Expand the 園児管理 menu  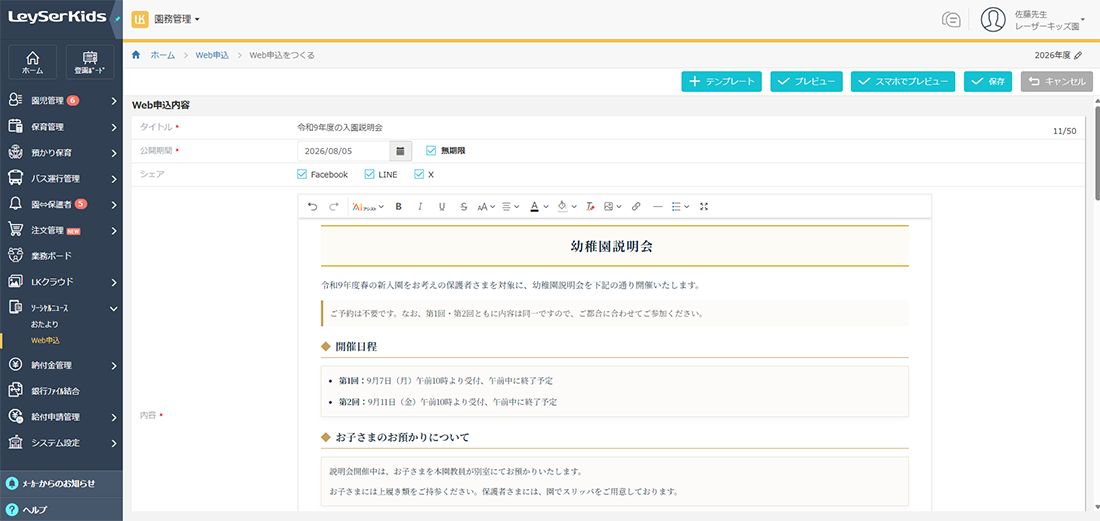point(61,101)
